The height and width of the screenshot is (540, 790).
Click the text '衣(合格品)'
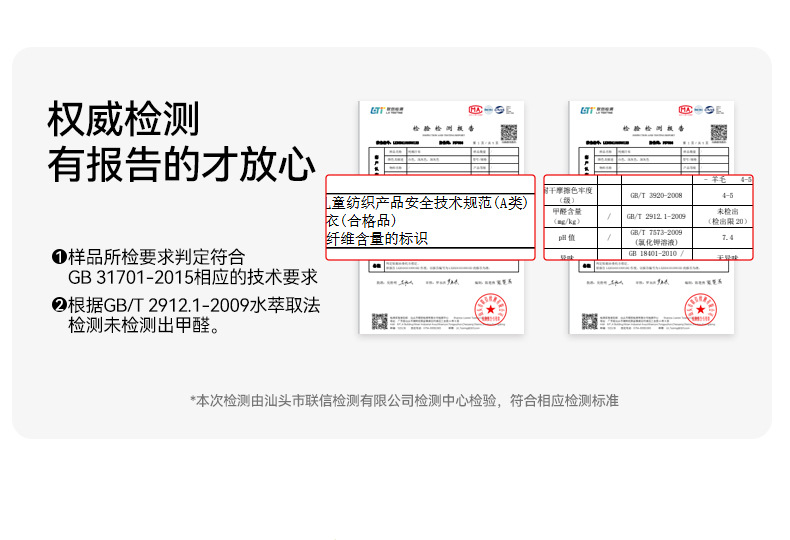361,221
